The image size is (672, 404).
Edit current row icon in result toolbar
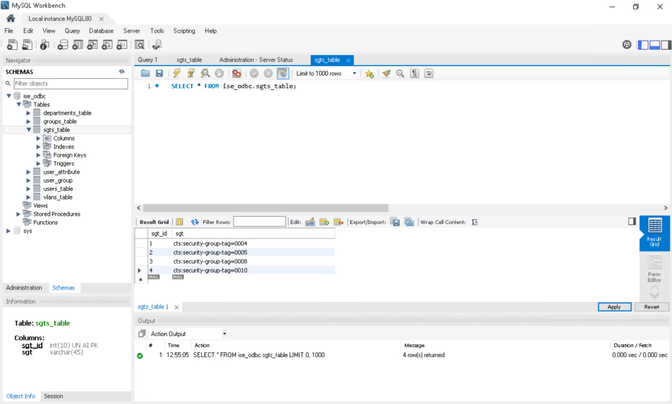(310, 221)
